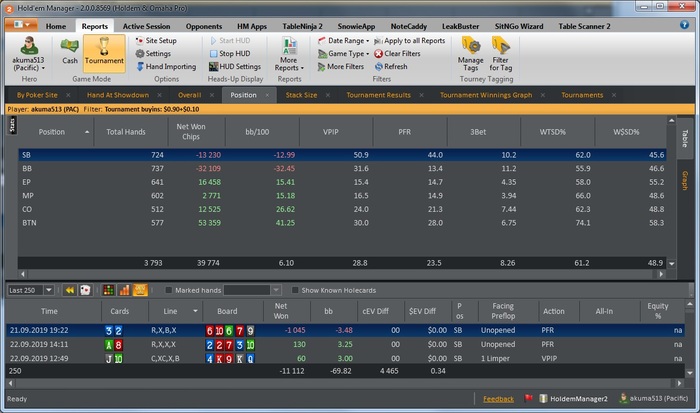The height and width of the screenshot is (413, 700).
Task: Open the help icon in ribbon corner
Action: [684, 25]
